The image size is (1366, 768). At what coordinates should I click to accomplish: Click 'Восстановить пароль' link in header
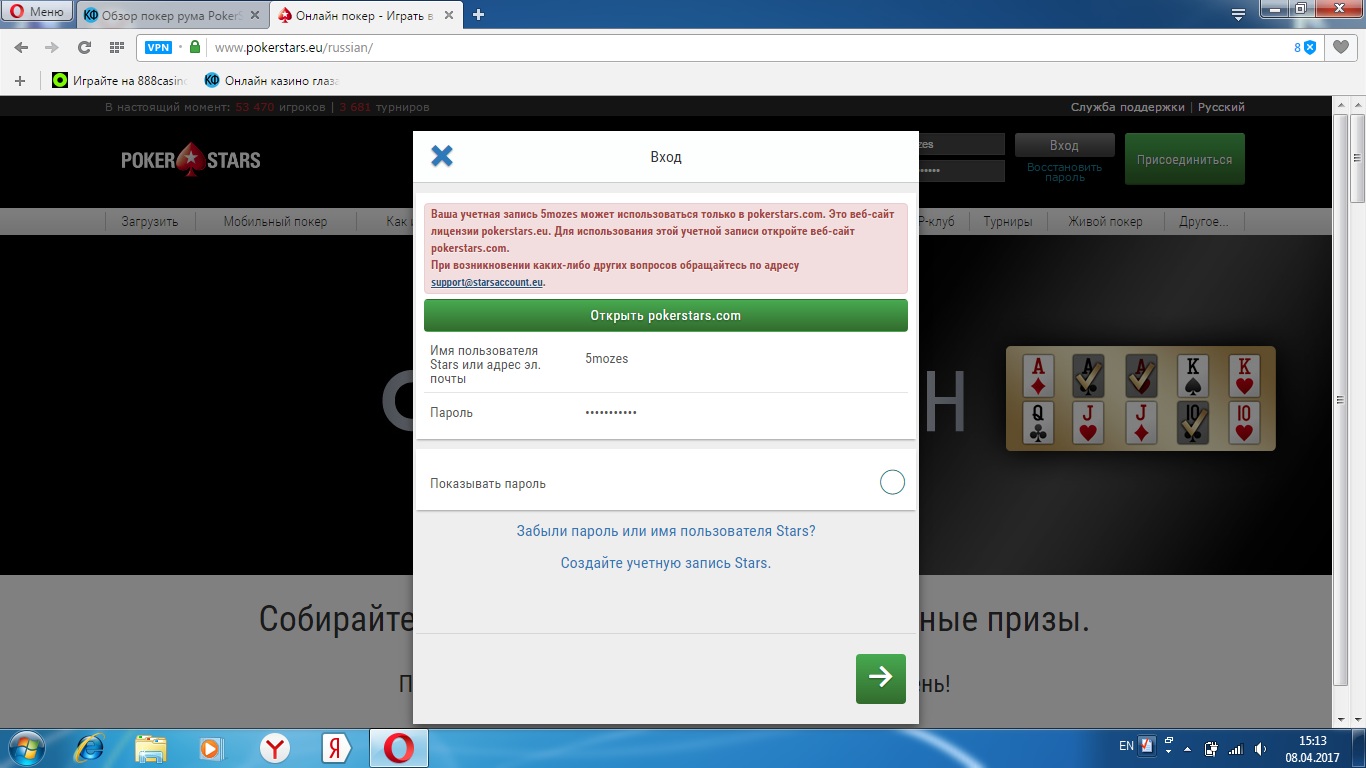pyautogui.click(x=1064, y=172)
